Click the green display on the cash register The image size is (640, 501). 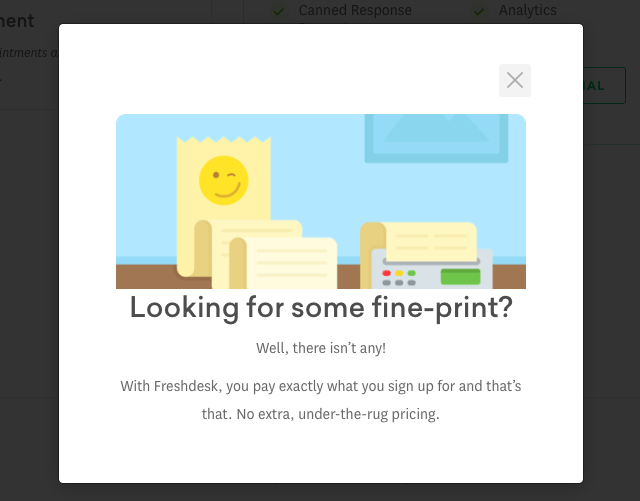pos(460,276)
